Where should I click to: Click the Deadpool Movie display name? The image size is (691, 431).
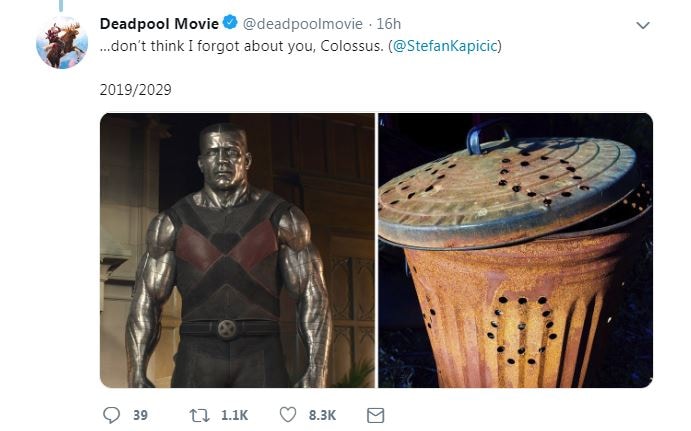coord(159,23)
